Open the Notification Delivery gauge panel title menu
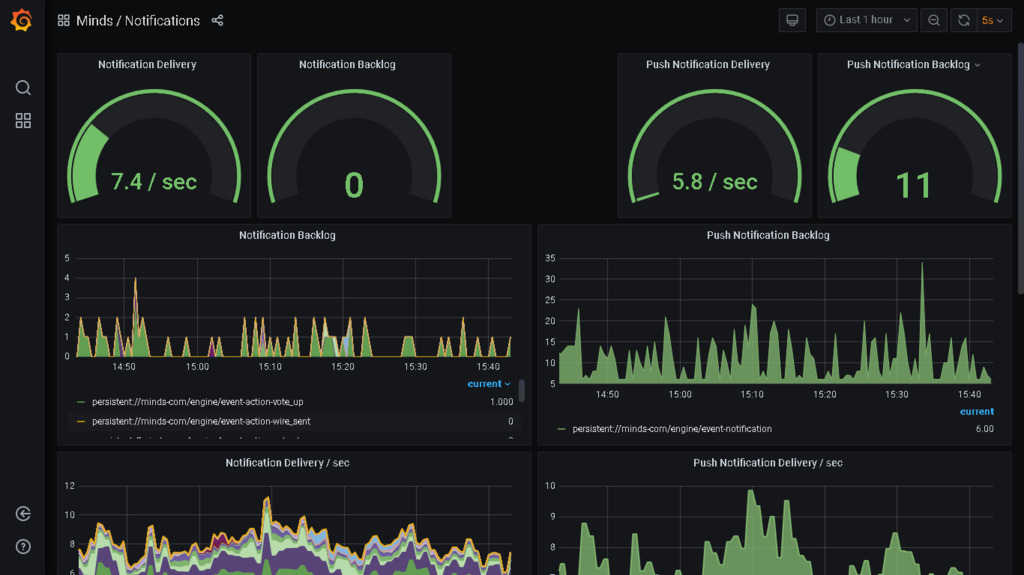 point(147,65)
